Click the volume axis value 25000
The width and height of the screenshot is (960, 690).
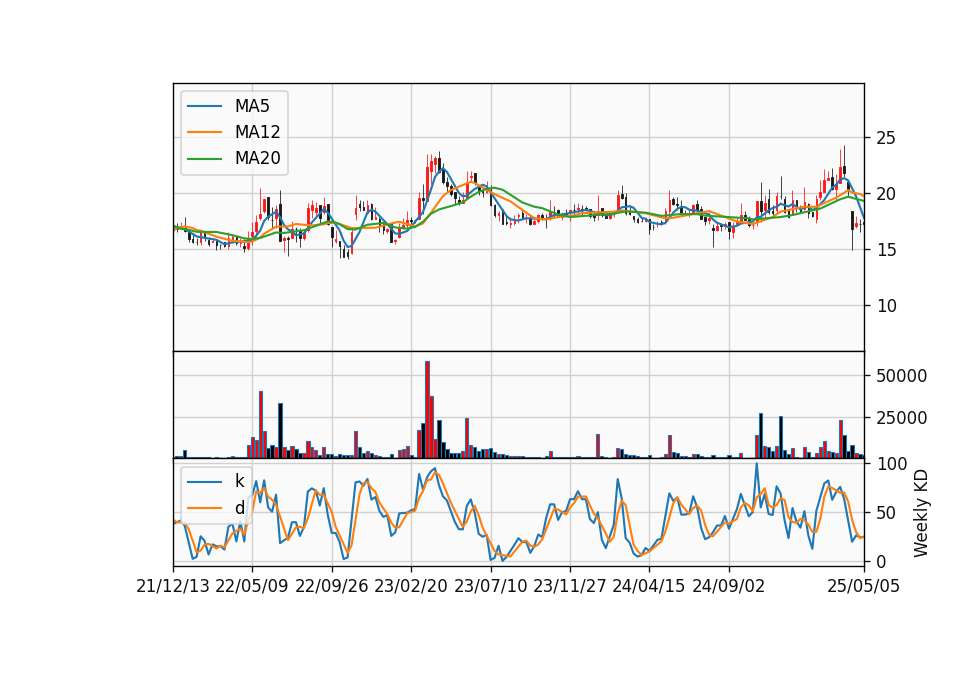tap(901, 418)
